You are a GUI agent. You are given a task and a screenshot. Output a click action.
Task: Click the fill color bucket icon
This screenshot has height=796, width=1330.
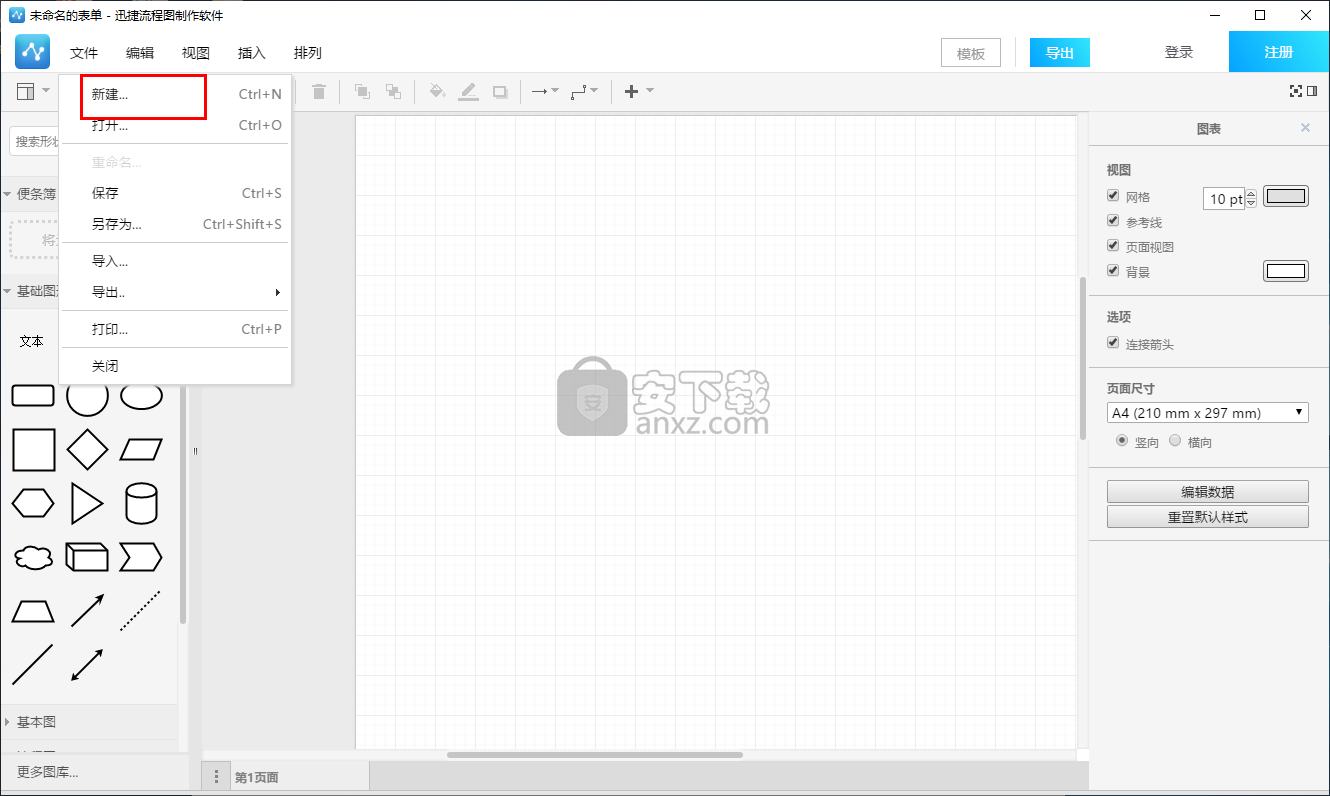[437, 92]
